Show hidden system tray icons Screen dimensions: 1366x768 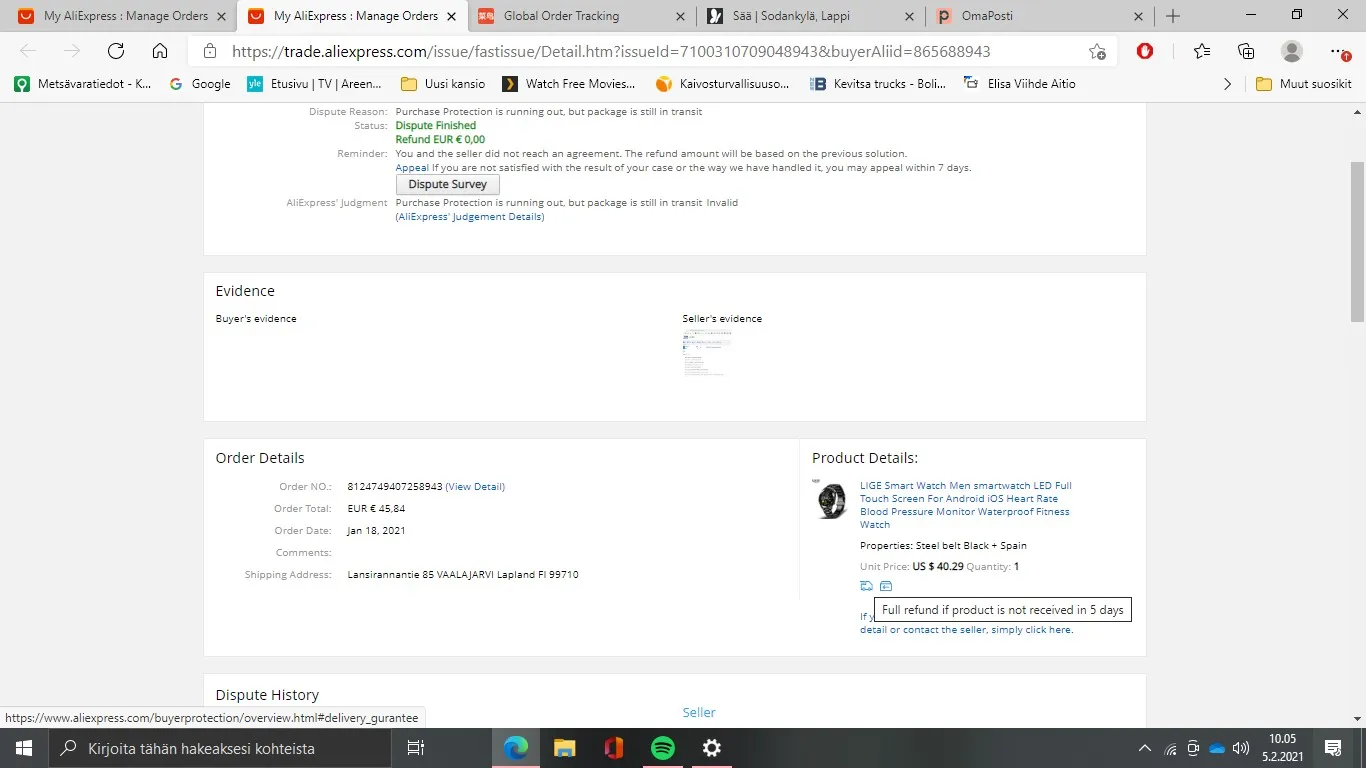[1145, 748]
